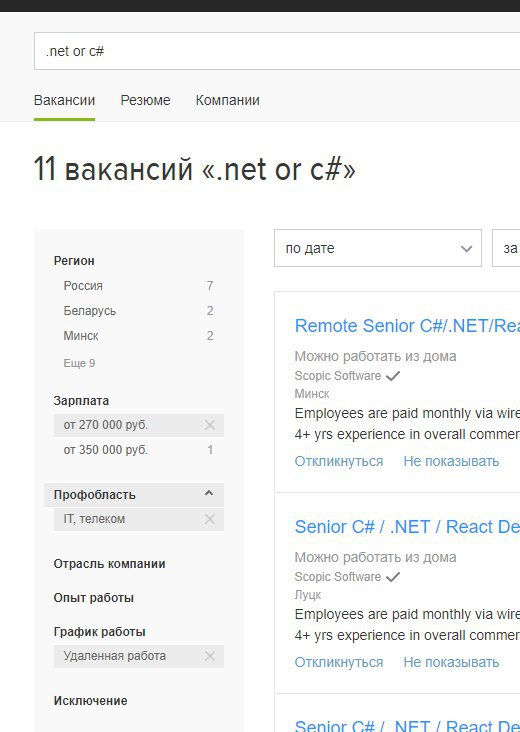The height and width of the screenshot is (732, 520).
Task: Click 'Не показывать' for the Луцк vacancy
Action: tap(451, 662)
